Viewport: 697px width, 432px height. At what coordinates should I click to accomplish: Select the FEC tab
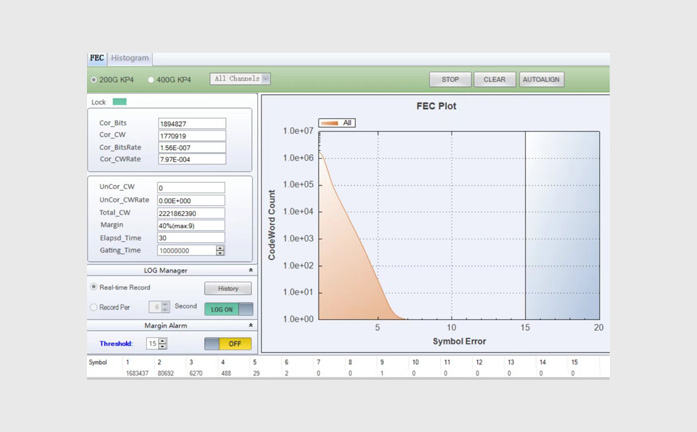[96, 58]
